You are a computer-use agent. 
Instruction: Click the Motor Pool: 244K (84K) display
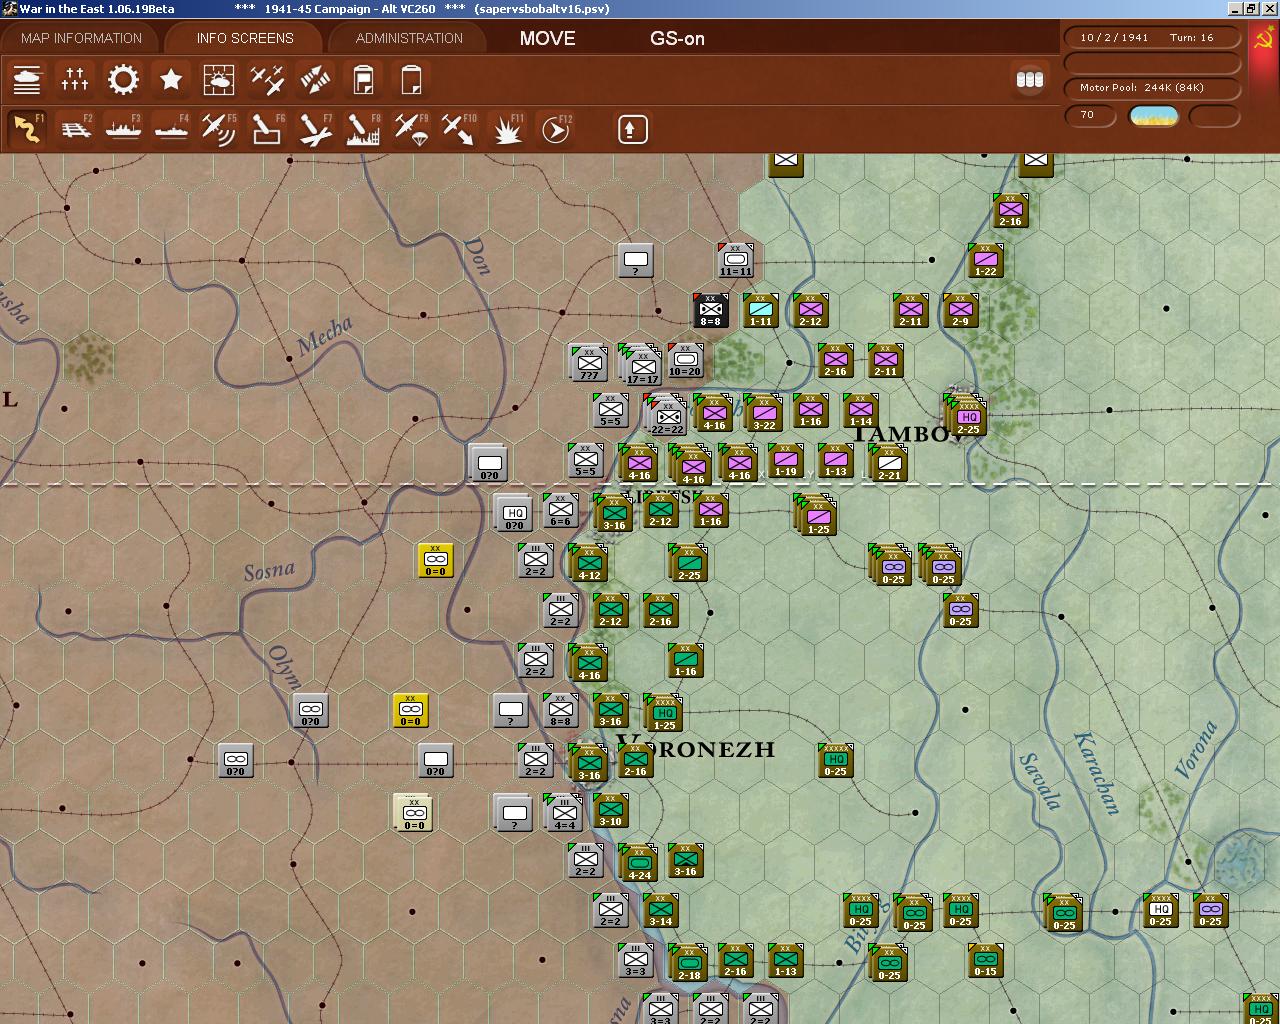point(1152,87)
